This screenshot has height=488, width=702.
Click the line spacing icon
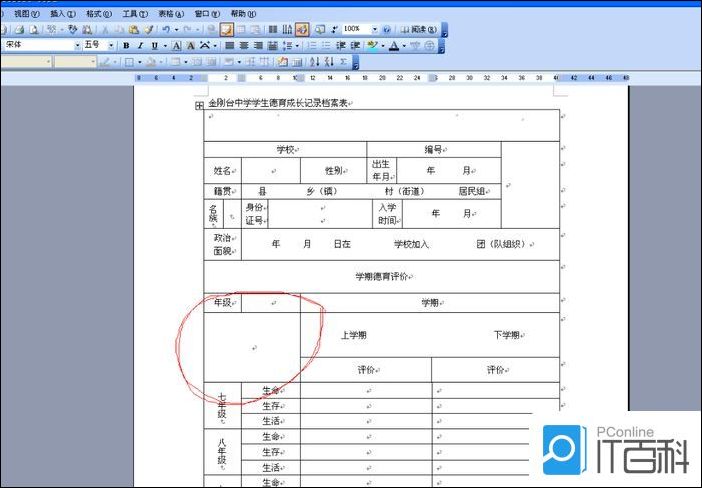287,45
